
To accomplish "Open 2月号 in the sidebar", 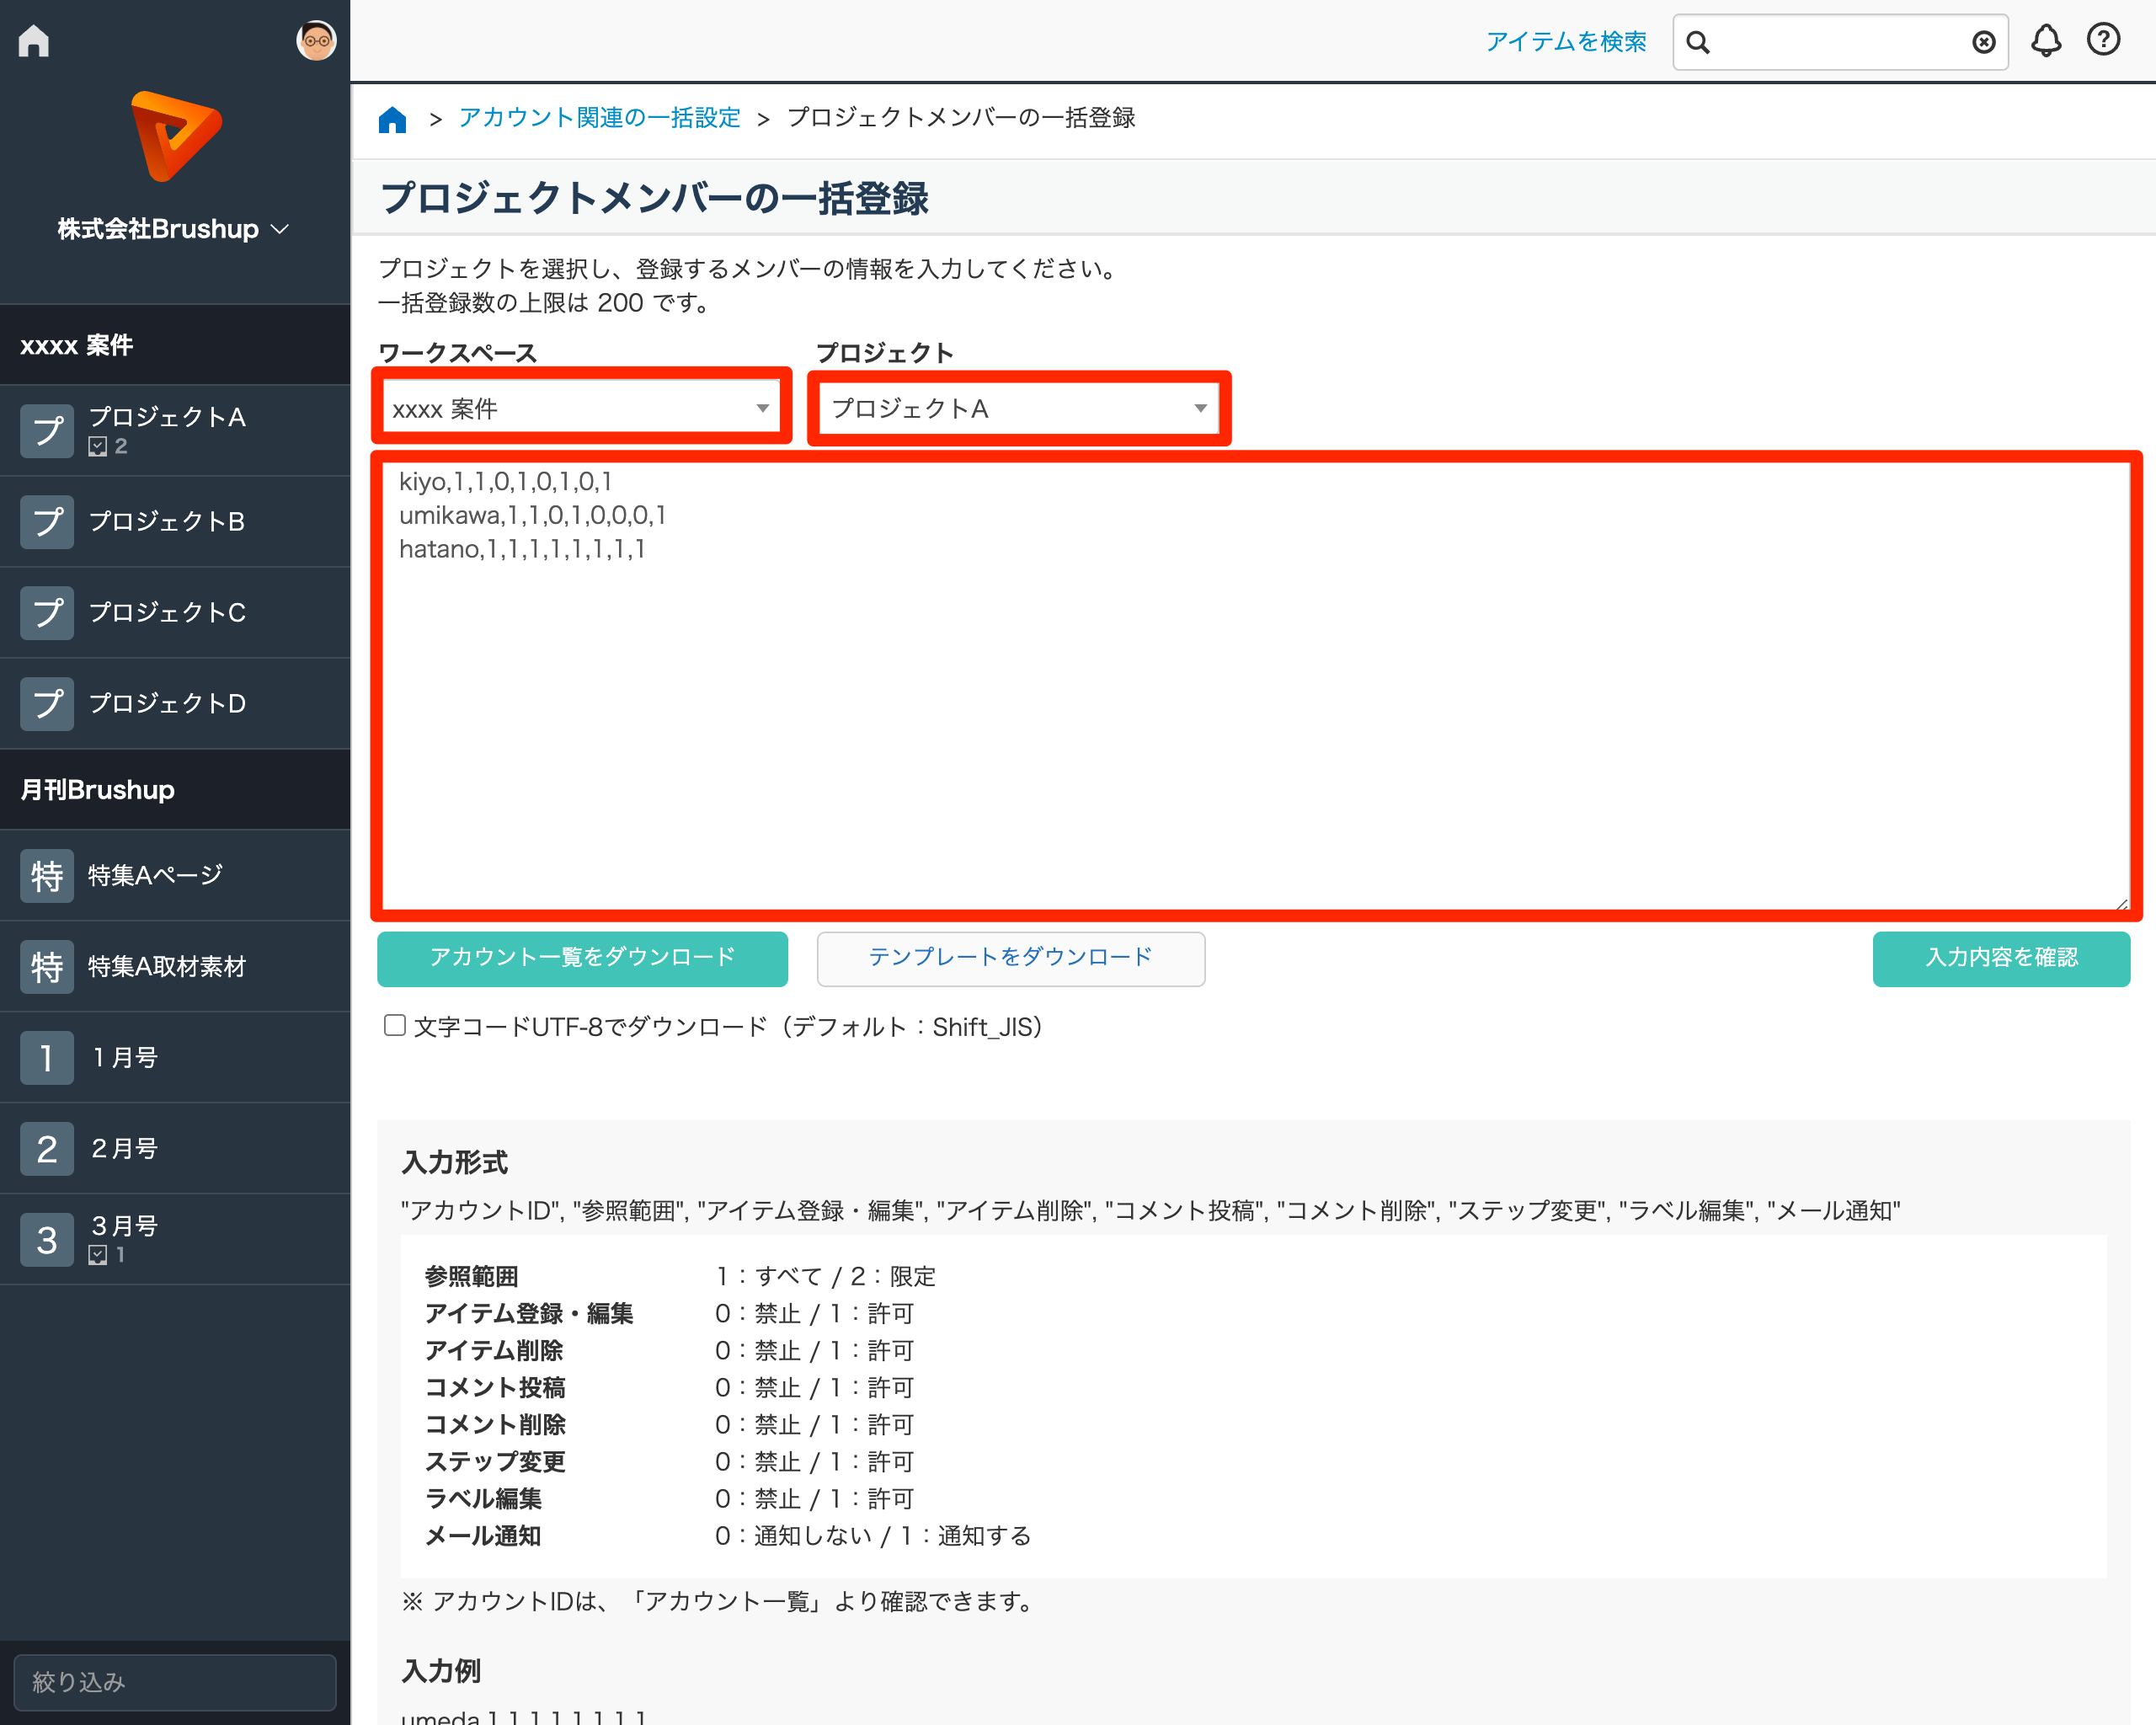I will (124, 1148).
